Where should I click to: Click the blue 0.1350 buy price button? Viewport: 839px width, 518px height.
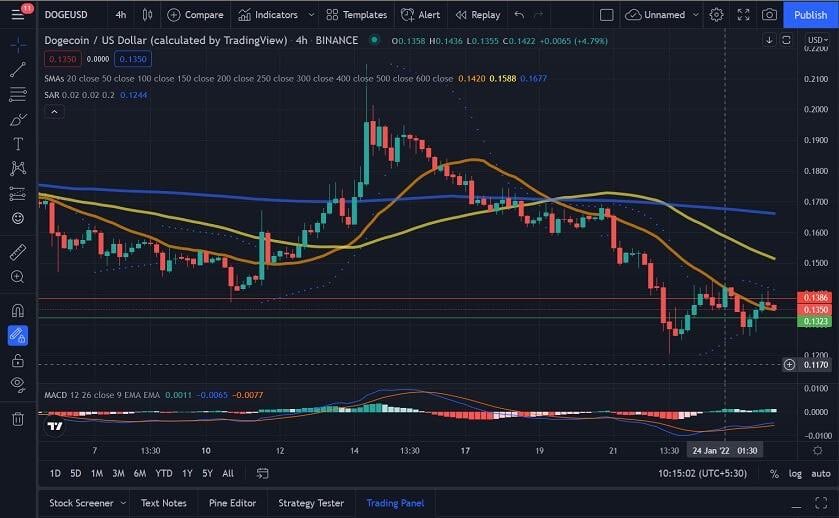[133, 59]
